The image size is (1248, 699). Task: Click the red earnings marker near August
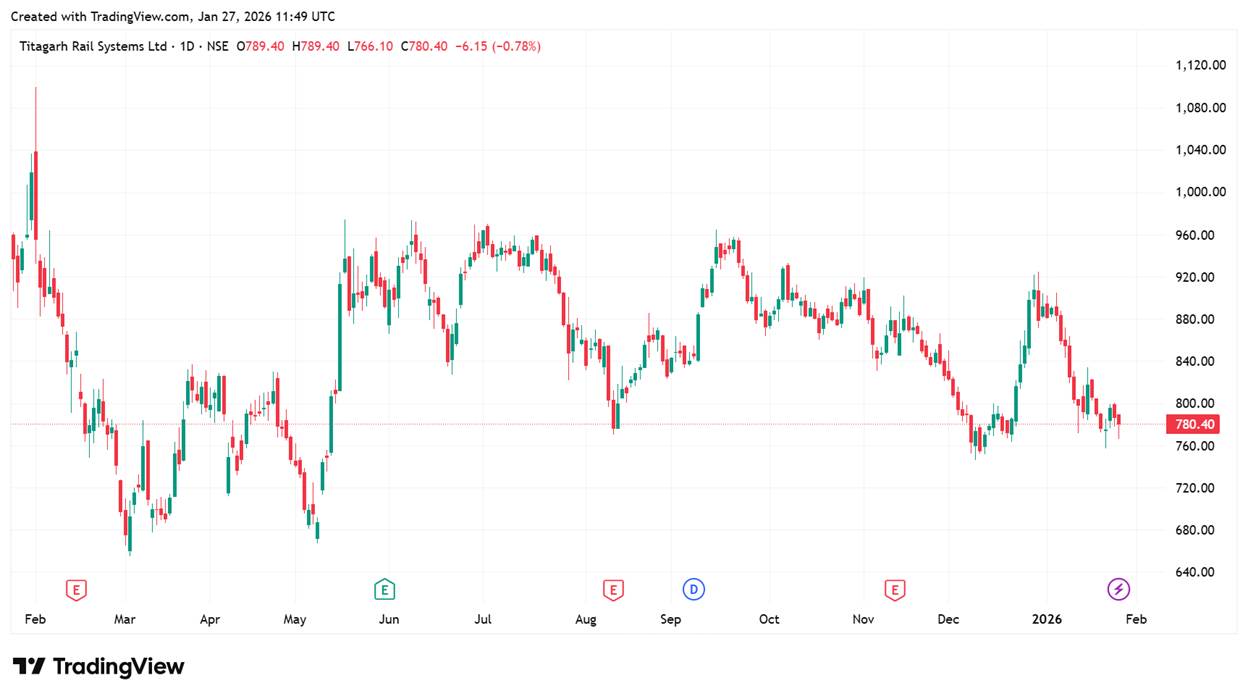pos(613,590)
